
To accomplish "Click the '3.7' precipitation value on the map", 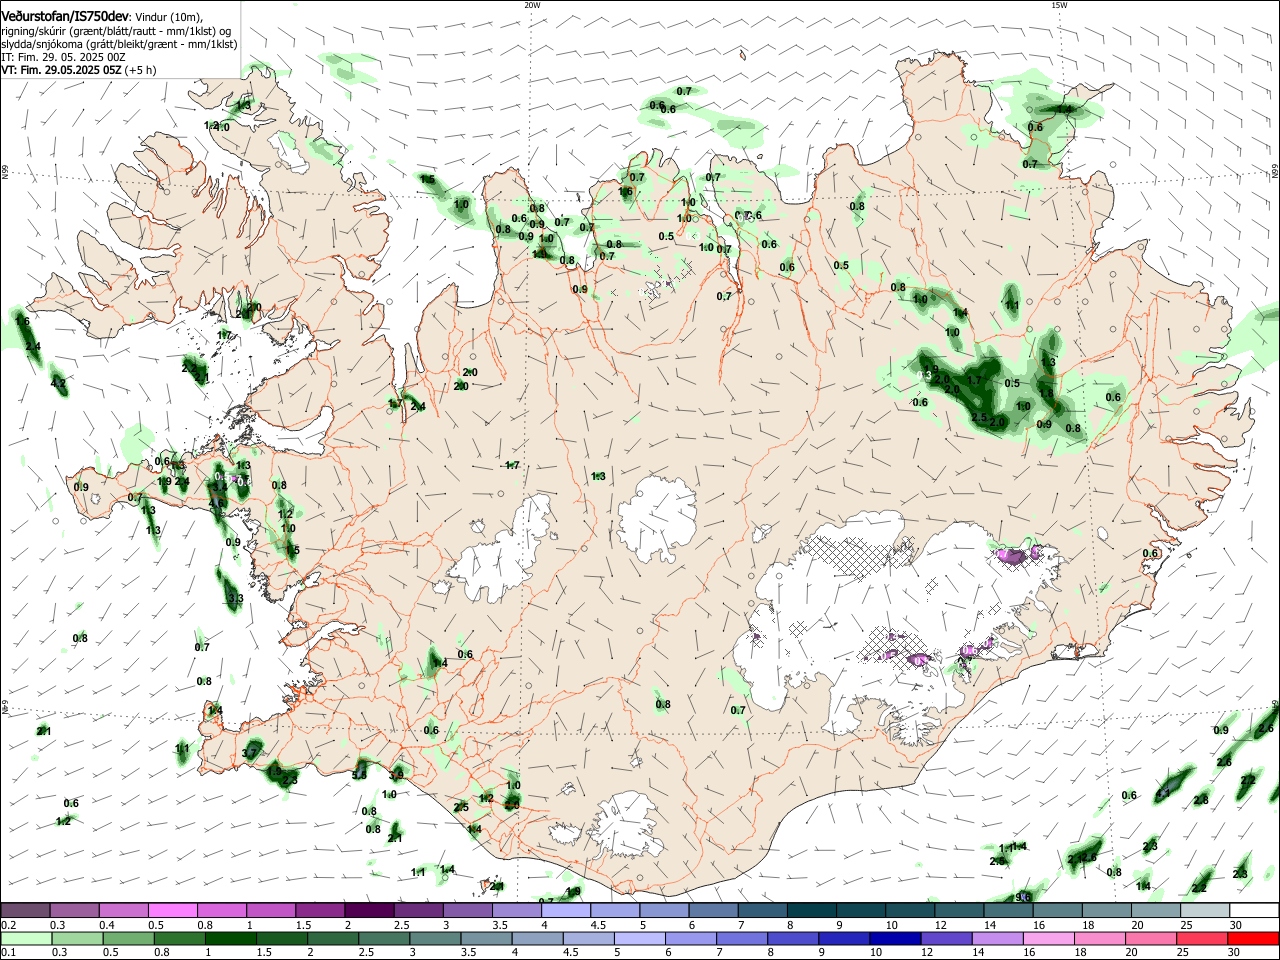I will tap(251, 752).
